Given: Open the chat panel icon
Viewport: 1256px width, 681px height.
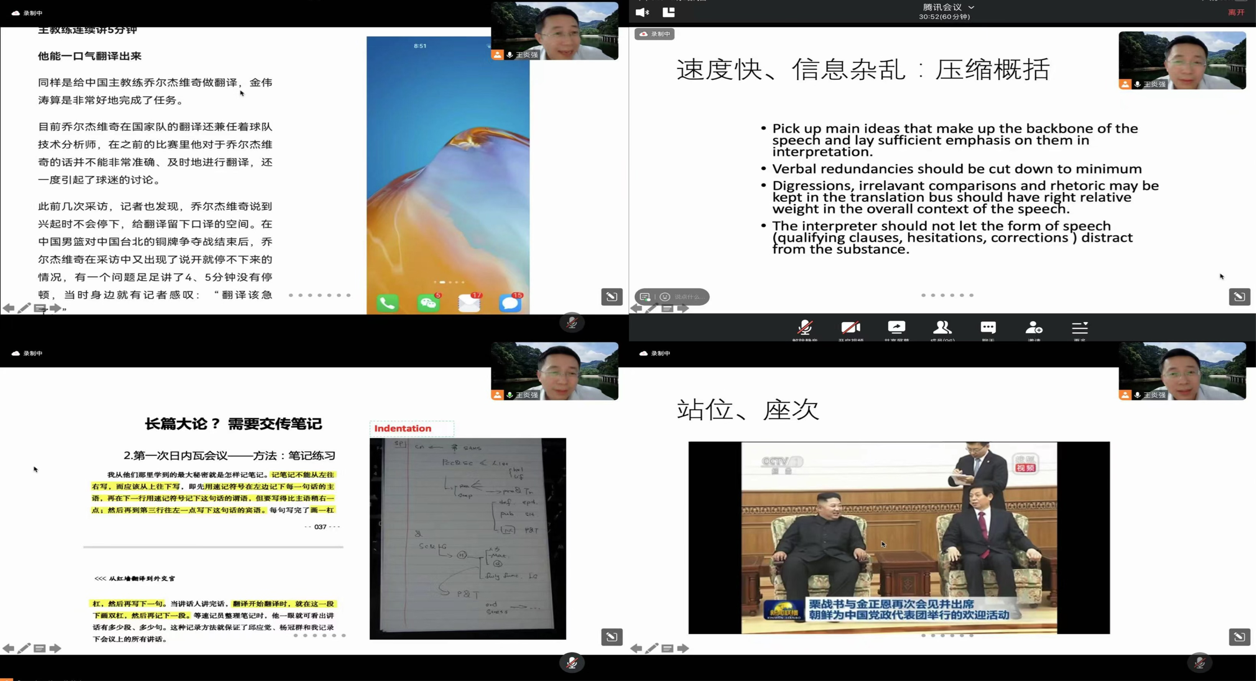Looking at the screenshot, I should tap(988, 328).
